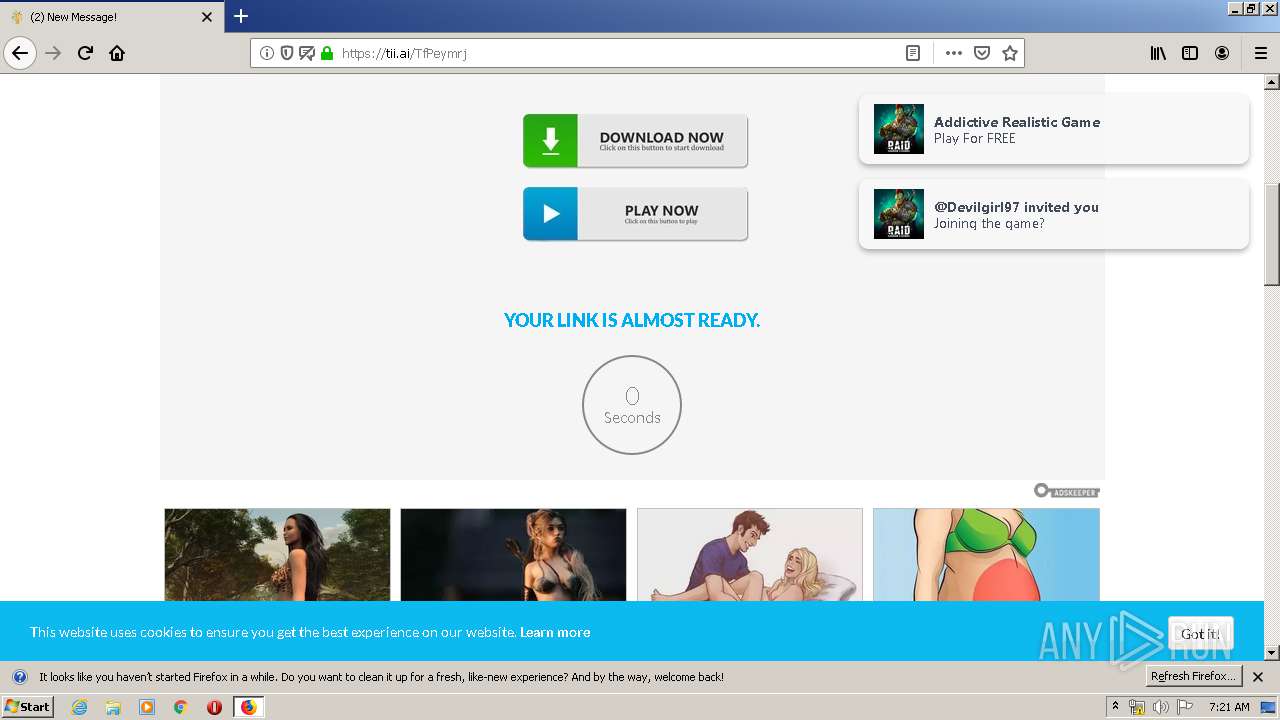Show site information icon in address bar

click(x=267, y=53)
